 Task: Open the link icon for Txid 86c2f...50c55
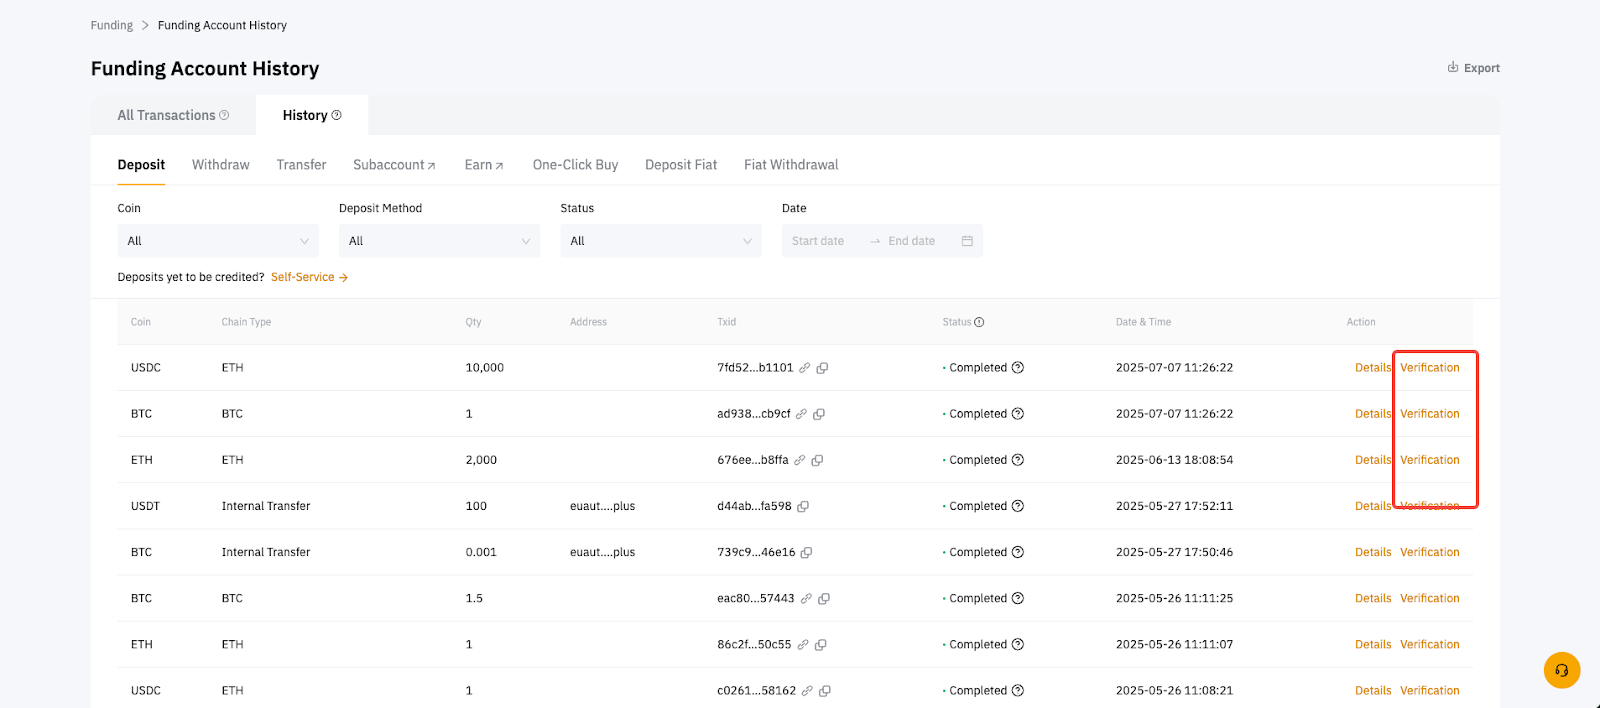click(802, 645)
